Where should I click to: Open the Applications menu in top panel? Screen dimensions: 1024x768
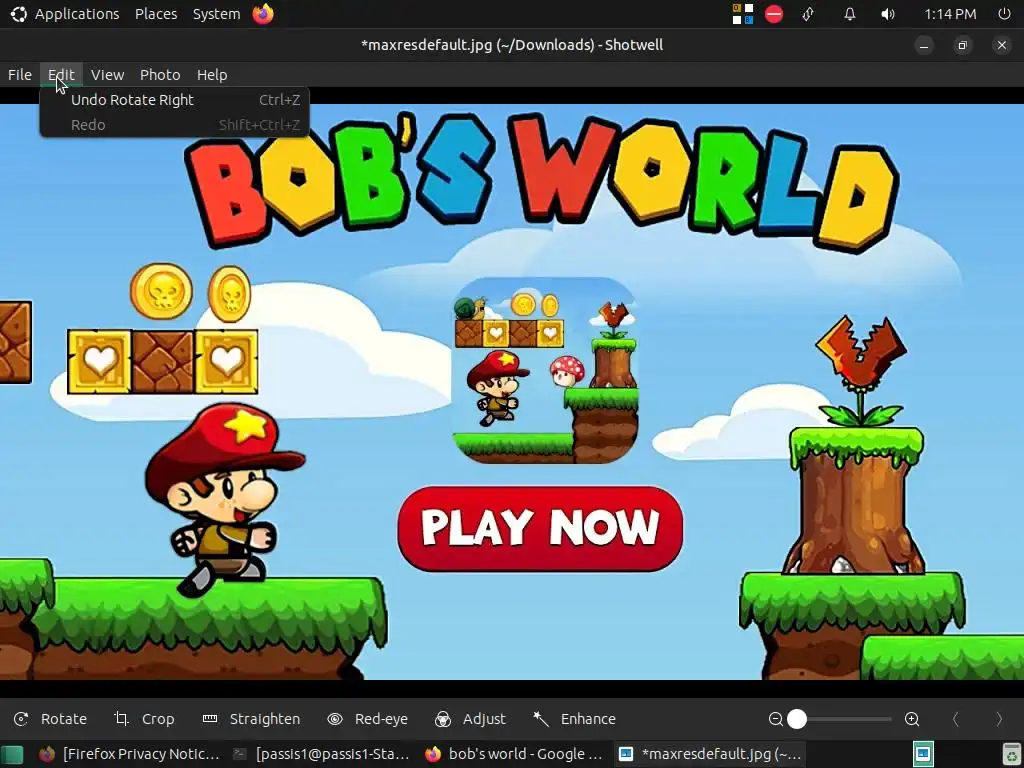(65, 14)
